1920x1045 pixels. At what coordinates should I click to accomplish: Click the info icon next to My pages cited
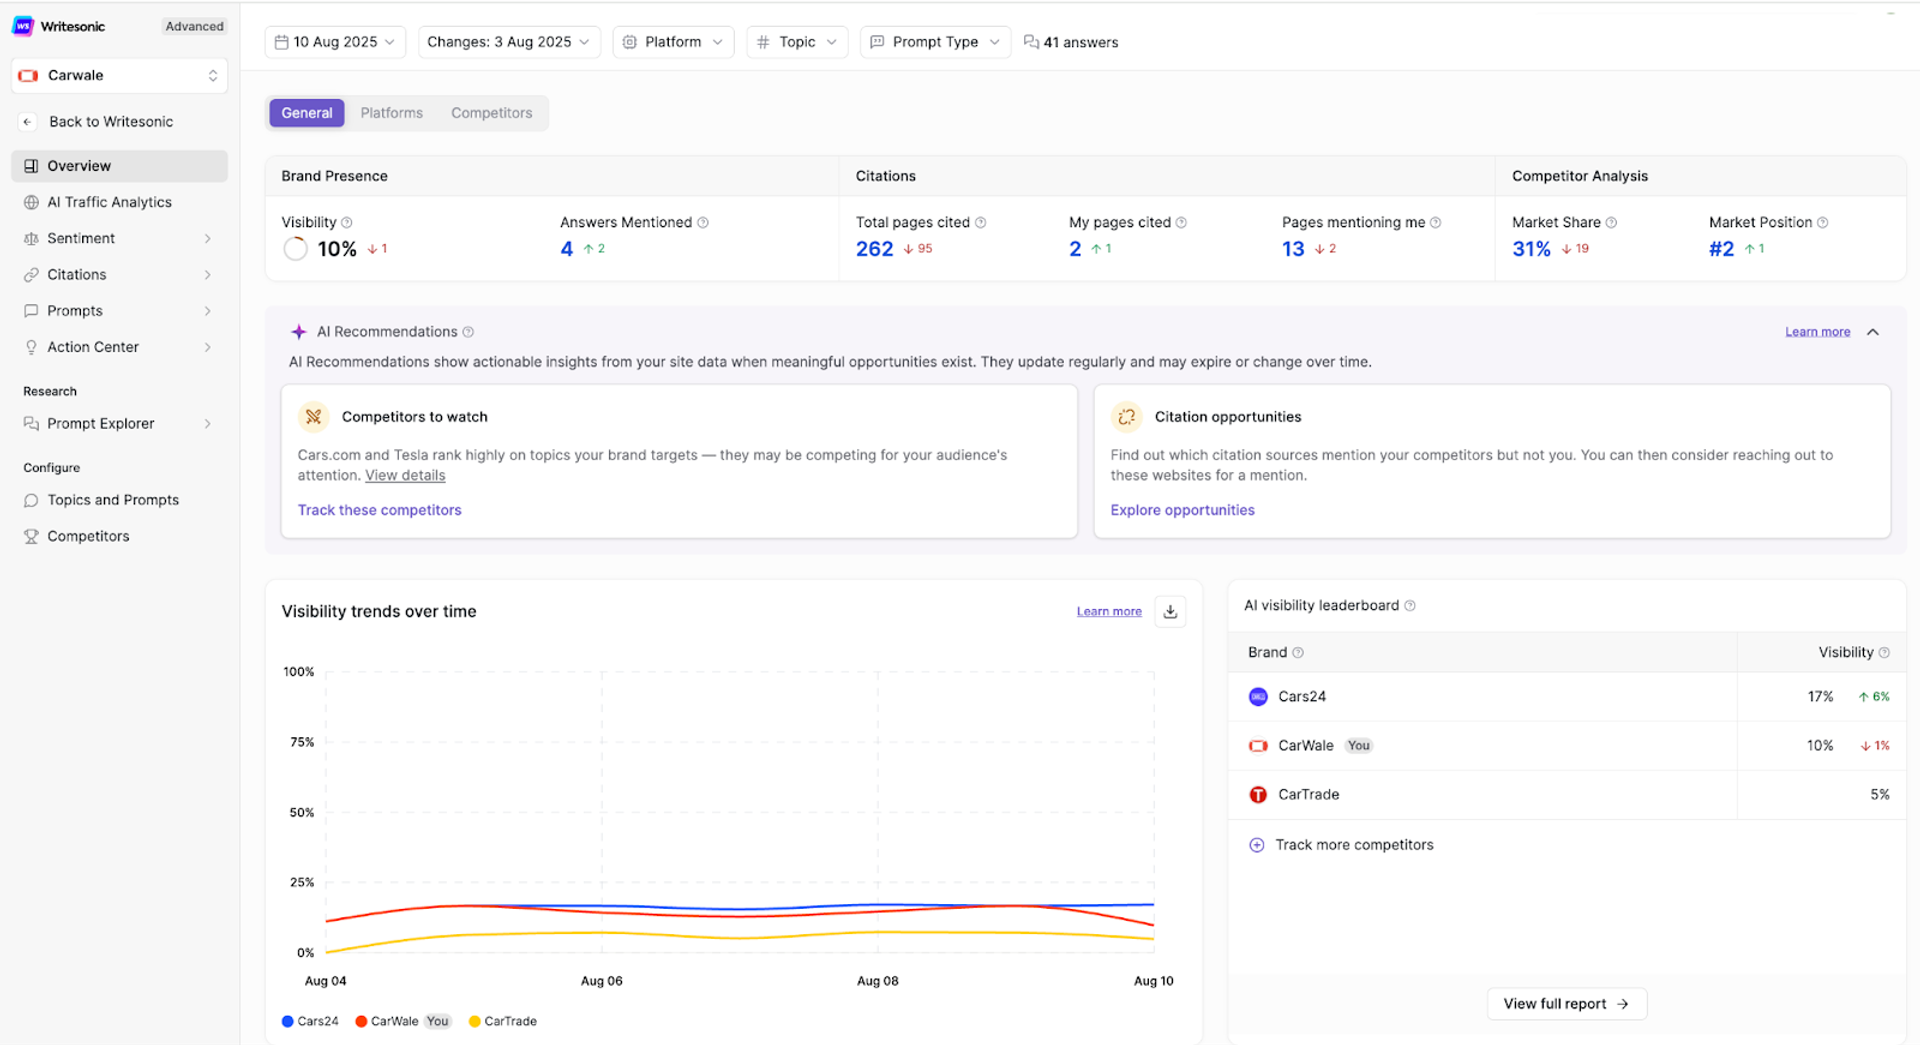pos(1182,223)
